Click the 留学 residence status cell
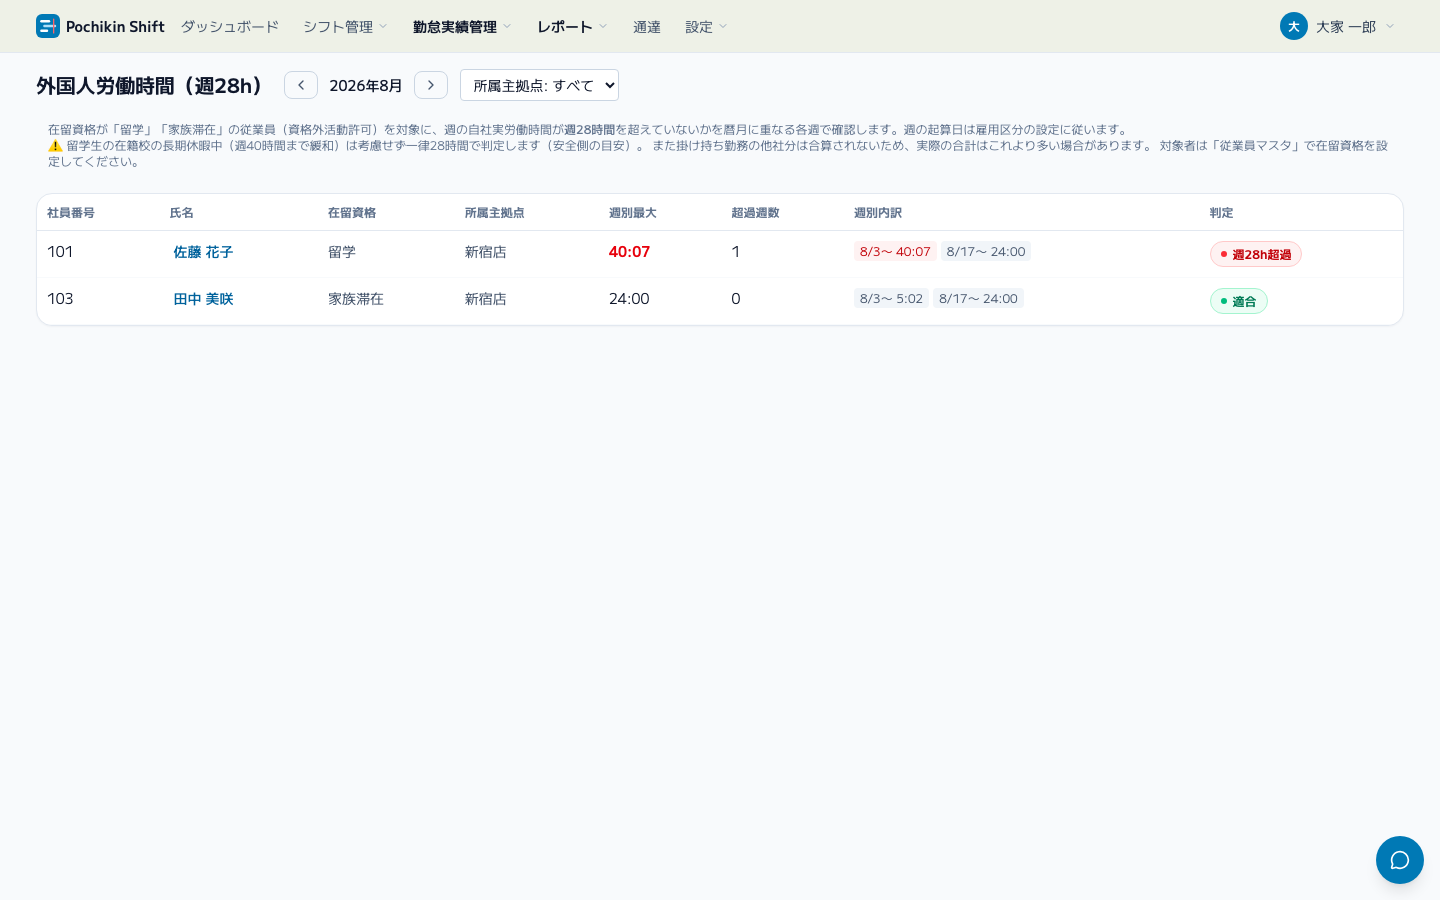 [x=342, y=252]
